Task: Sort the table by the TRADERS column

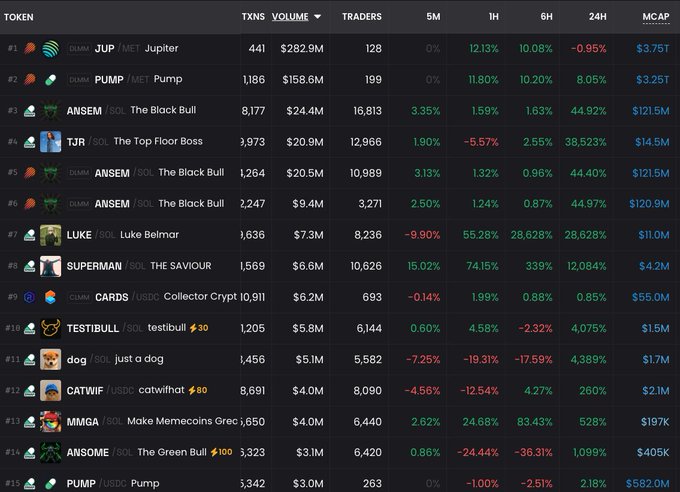Action: pos(362,16)
